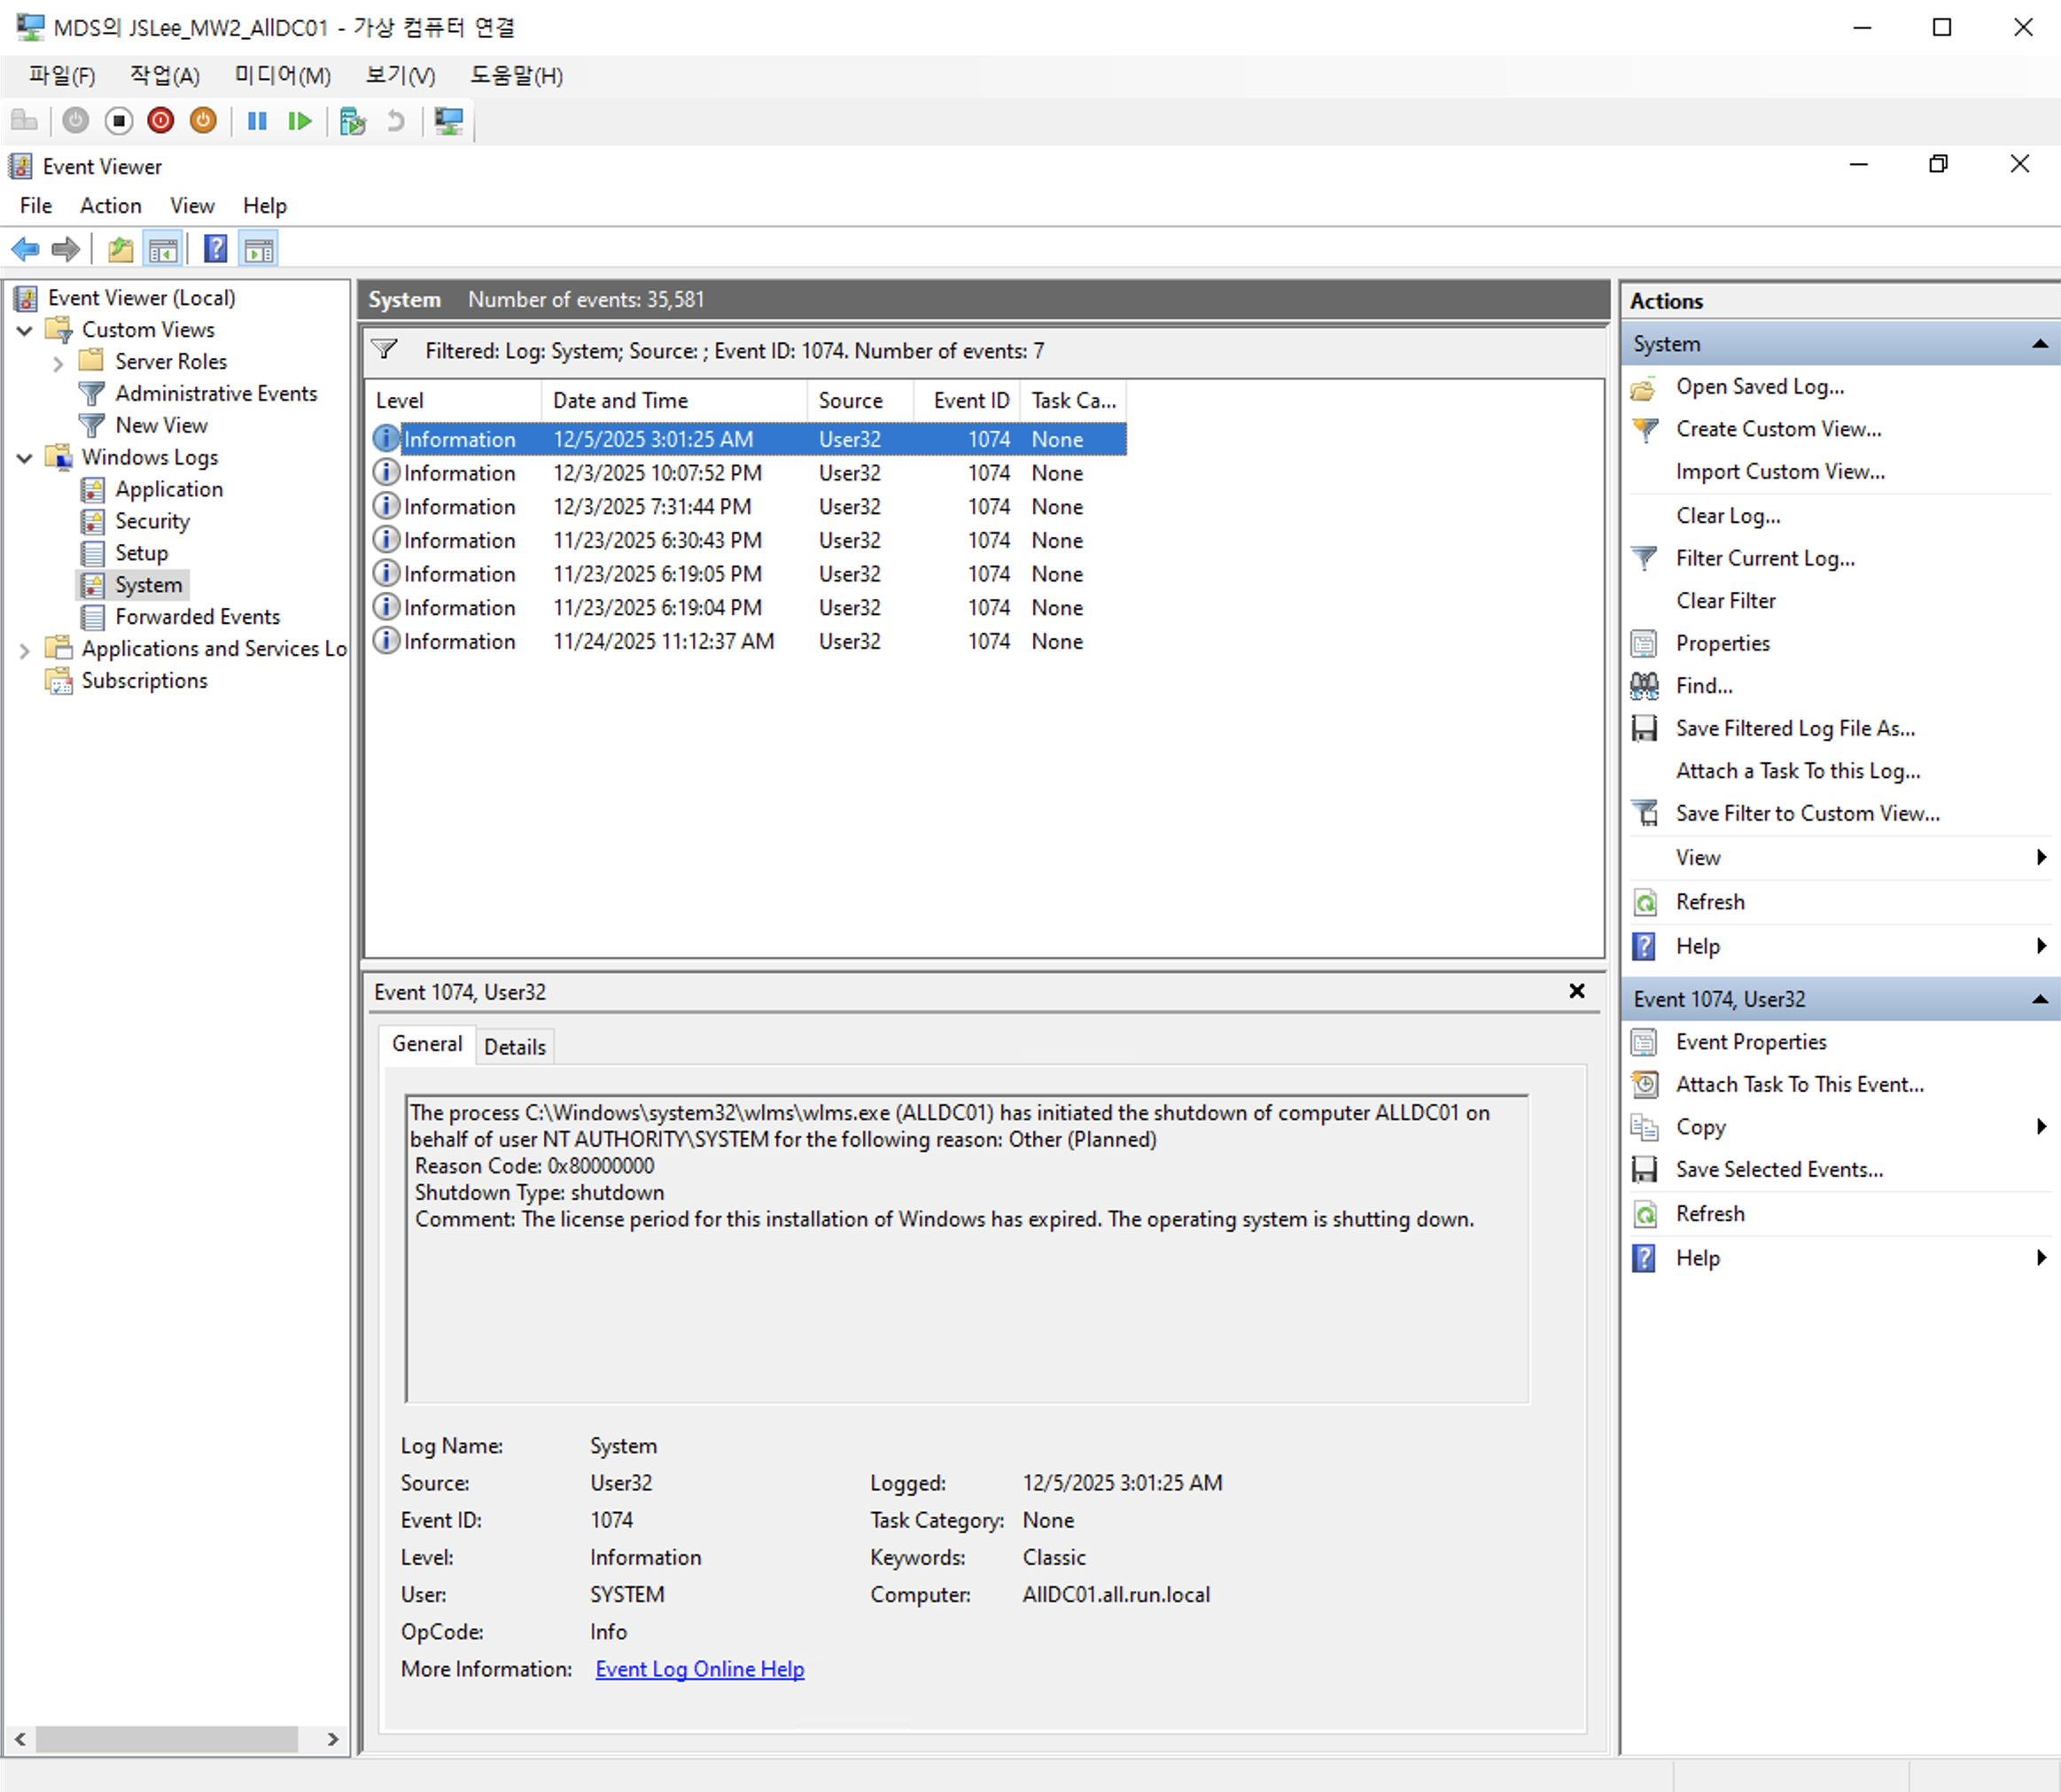Click the VM Checkpoint icon

click(352, 121)
